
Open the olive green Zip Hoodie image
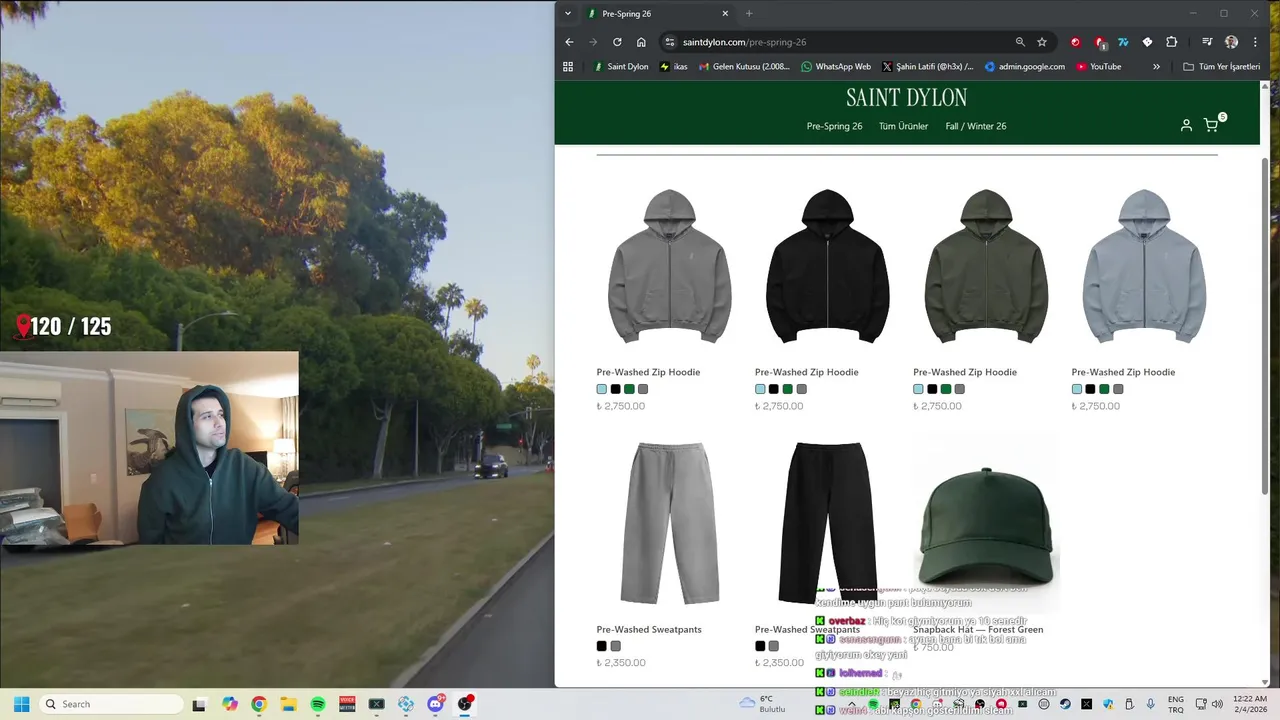(x=986, y=267)
